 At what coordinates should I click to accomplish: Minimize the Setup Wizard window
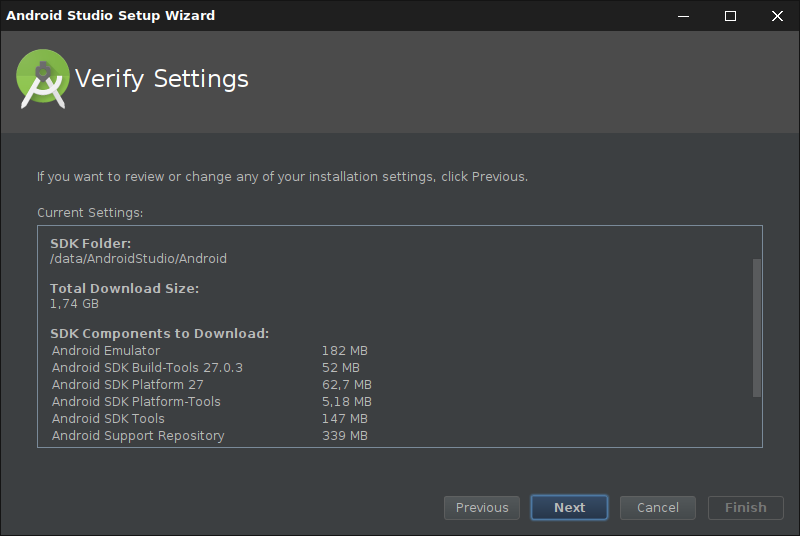(x=684, y=16)
